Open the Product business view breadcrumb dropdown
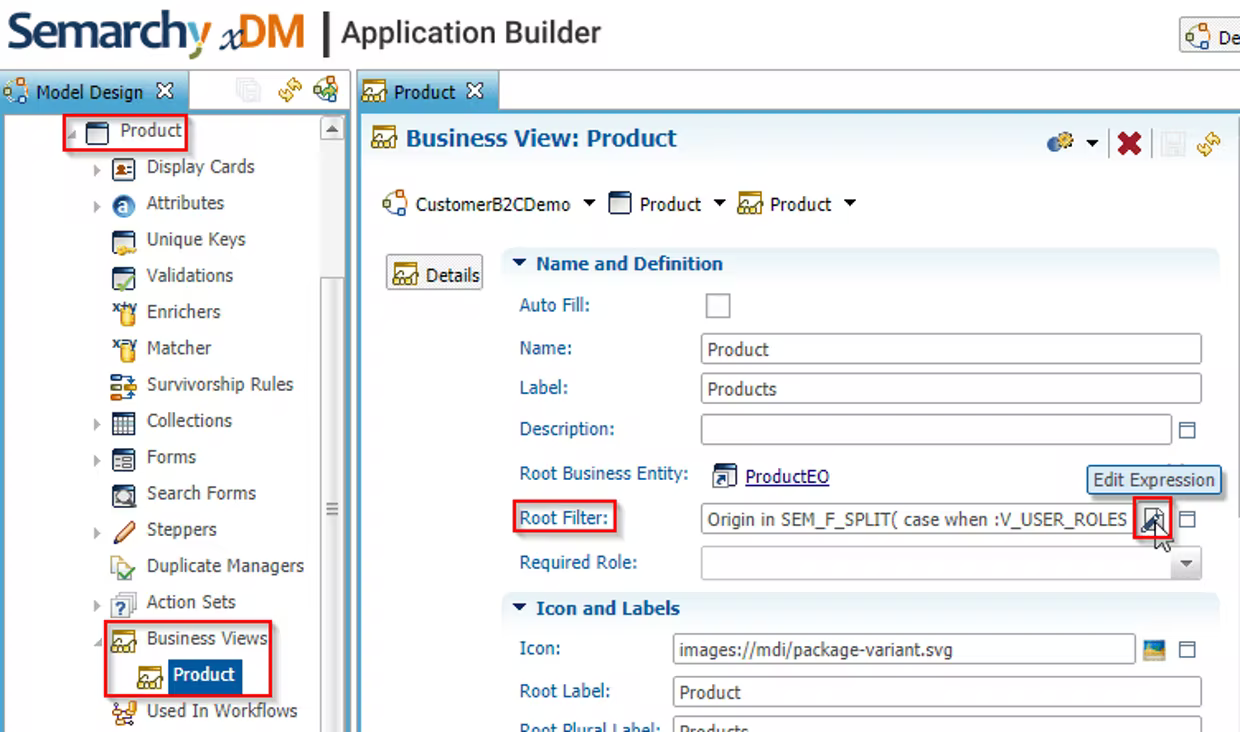Screen dimensions: 1240x732 pyautogui.click(x=850, y=204)
